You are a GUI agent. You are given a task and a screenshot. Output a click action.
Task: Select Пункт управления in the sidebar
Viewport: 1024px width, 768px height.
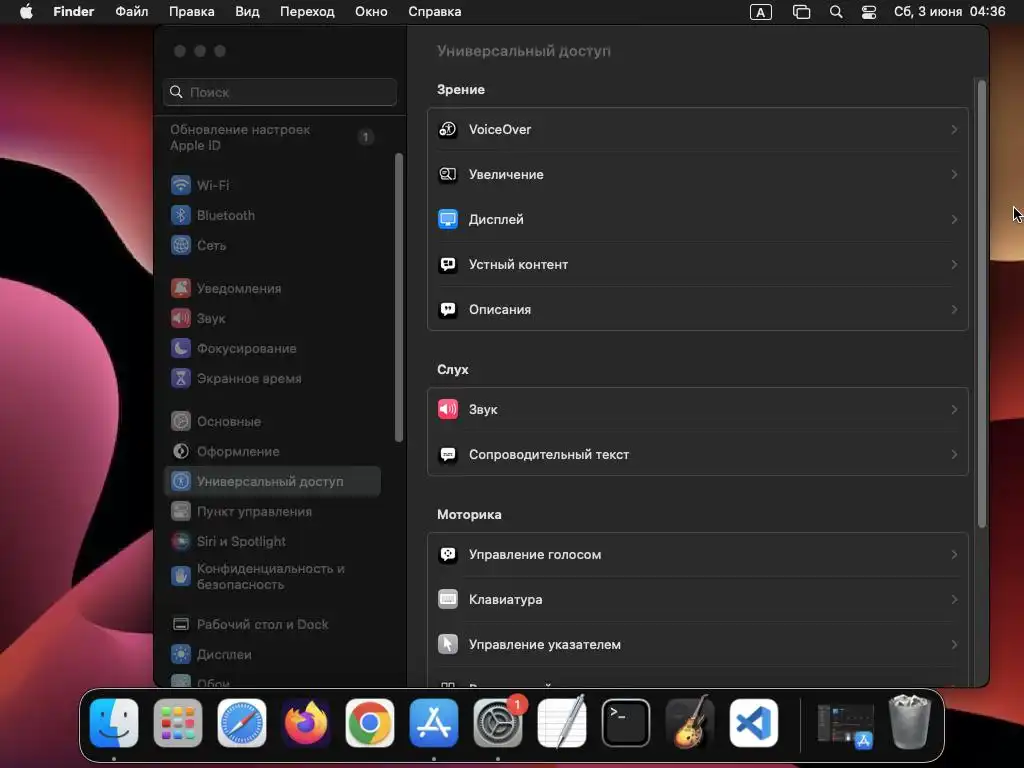272,512
